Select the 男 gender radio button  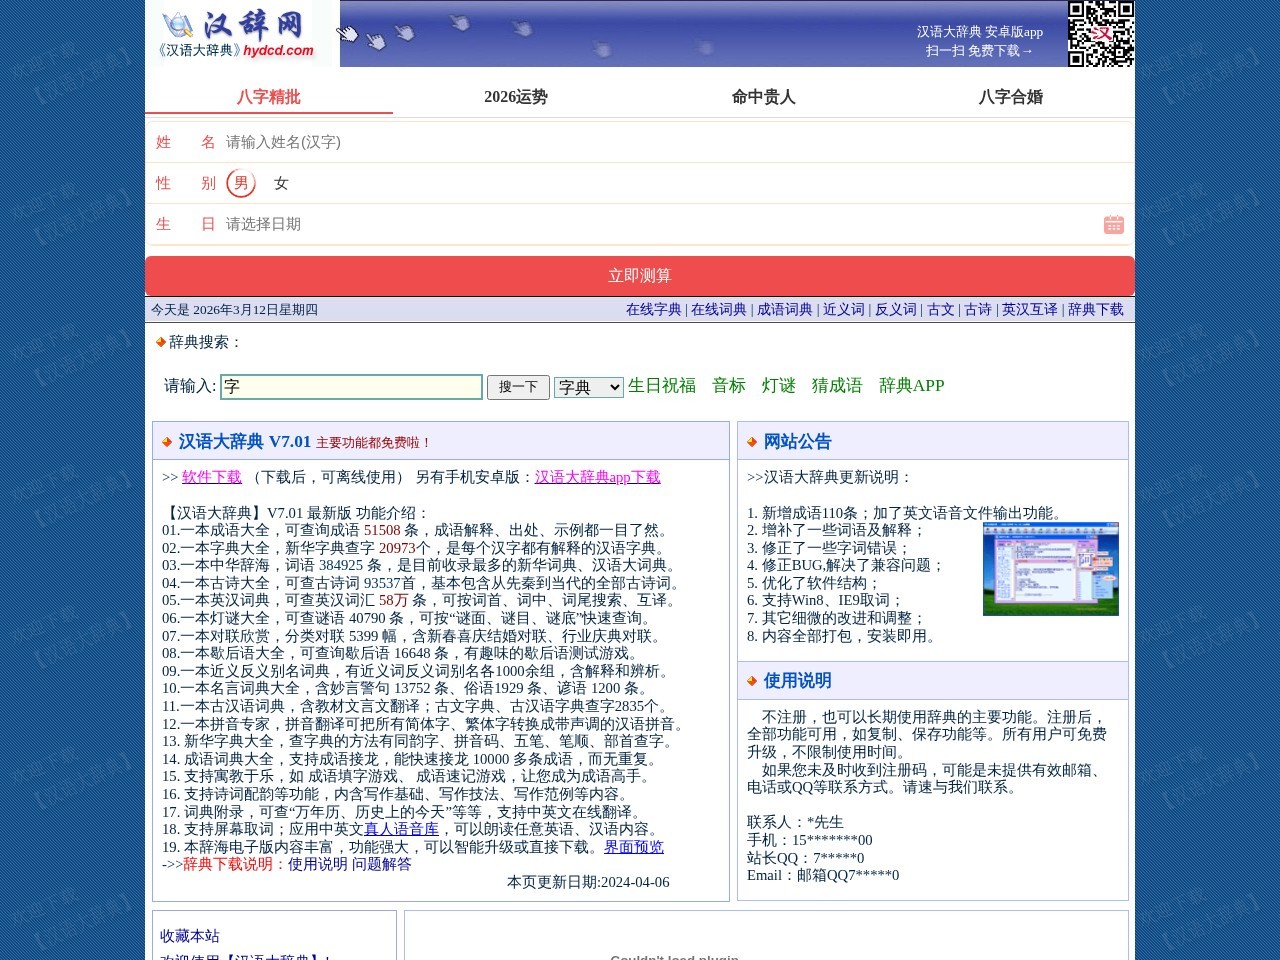[x=240, y=183]
